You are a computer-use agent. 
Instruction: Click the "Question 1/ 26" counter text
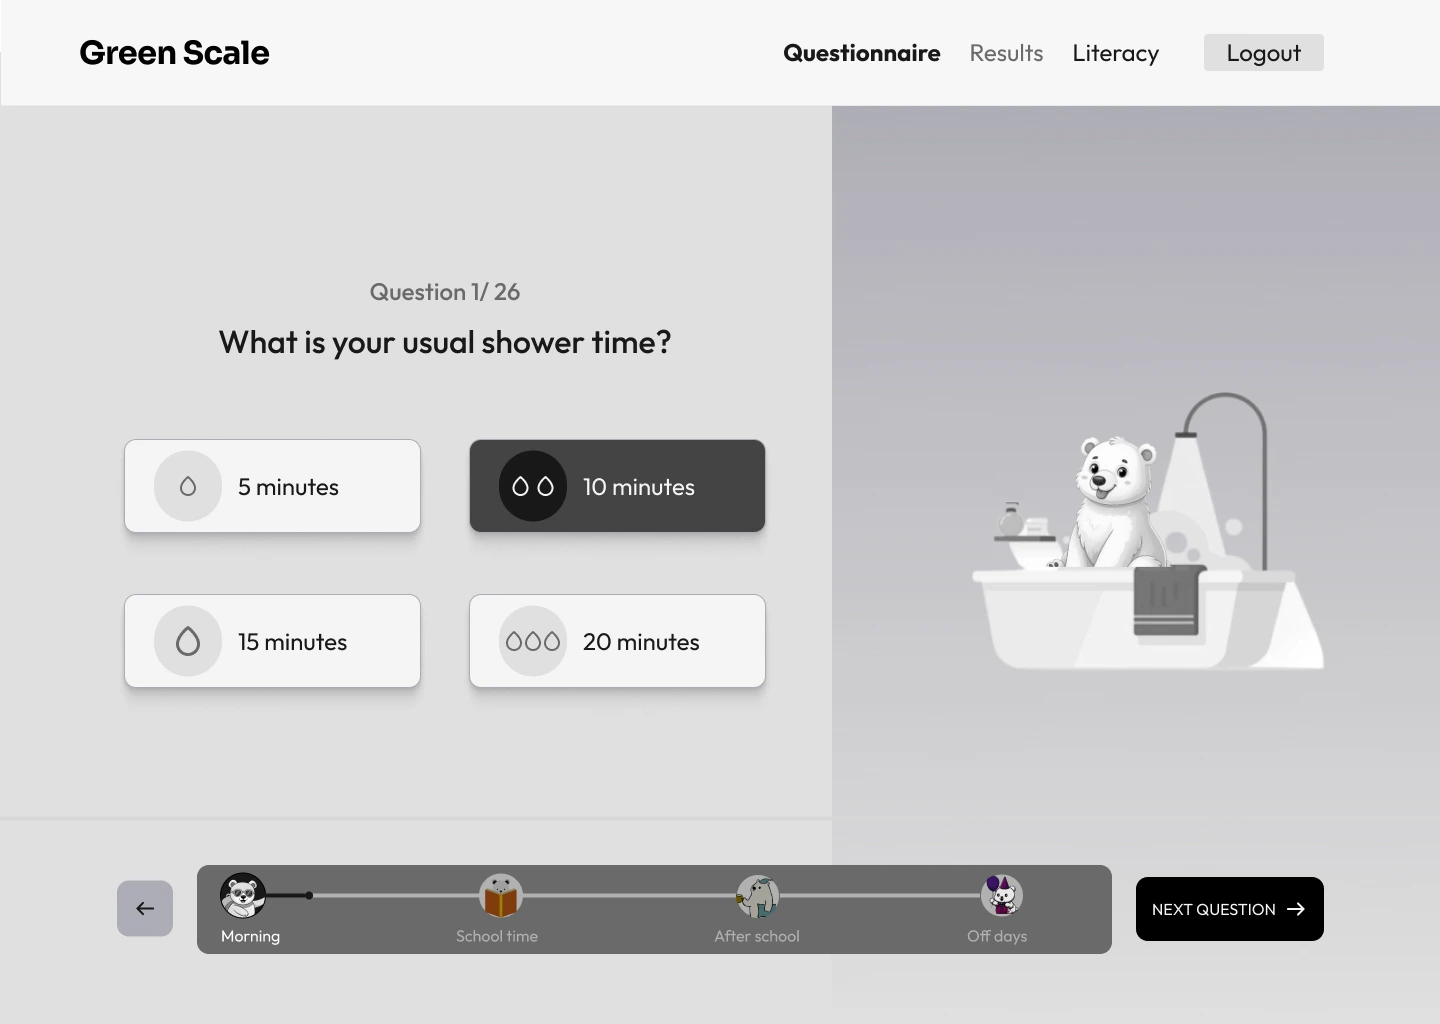click(x=445, y=292)
